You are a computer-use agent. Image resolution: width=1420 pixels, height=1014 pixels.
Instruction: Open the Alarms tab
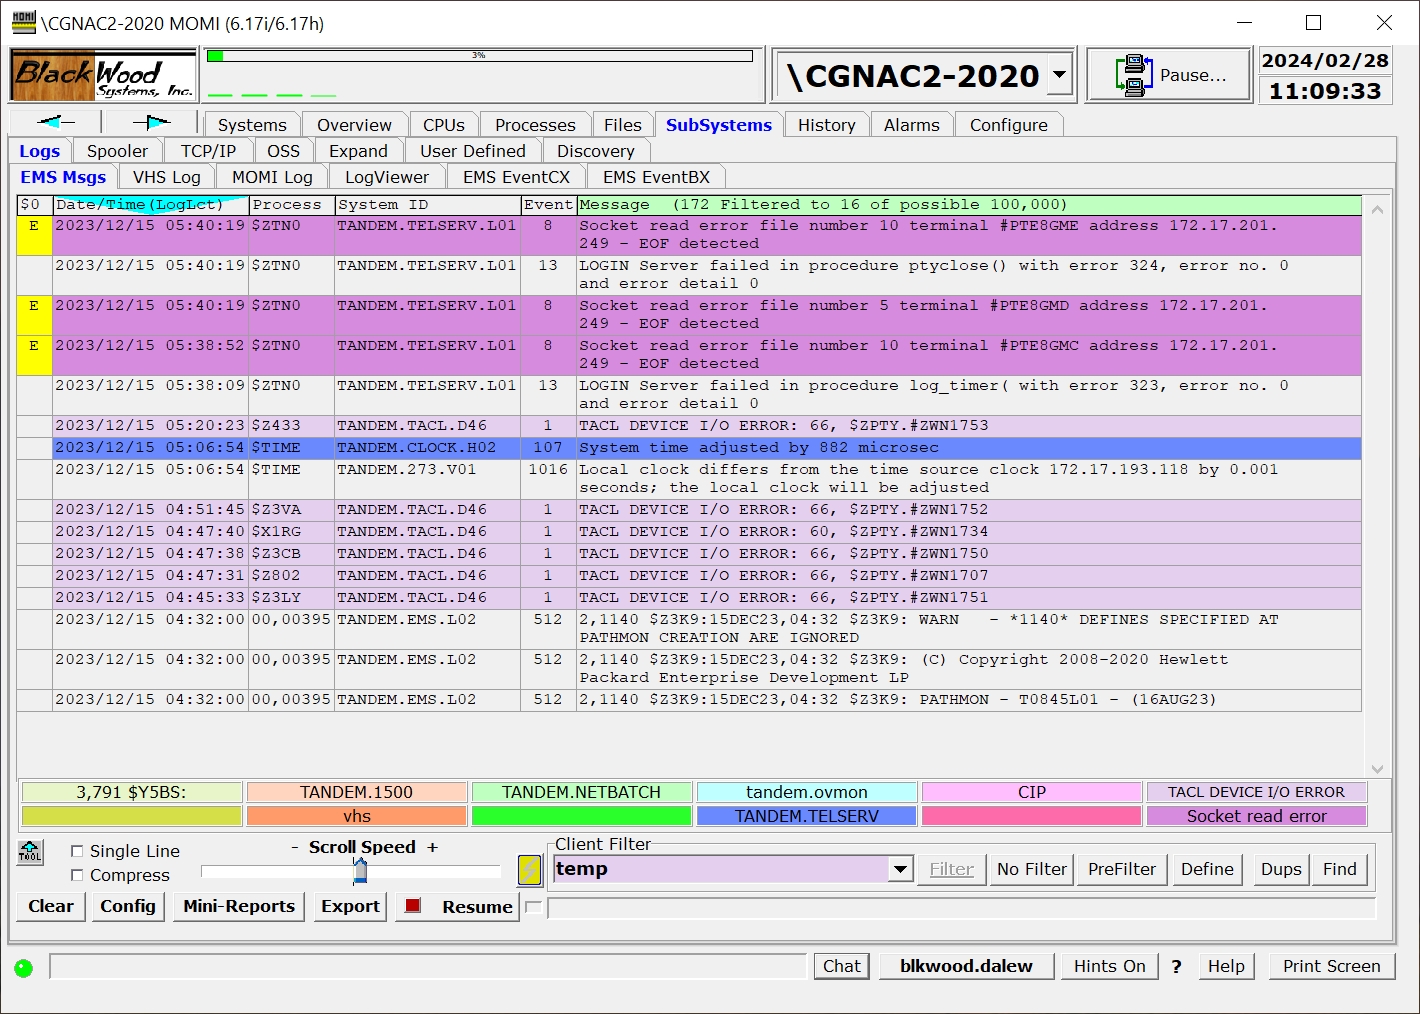tap(911, 125)
